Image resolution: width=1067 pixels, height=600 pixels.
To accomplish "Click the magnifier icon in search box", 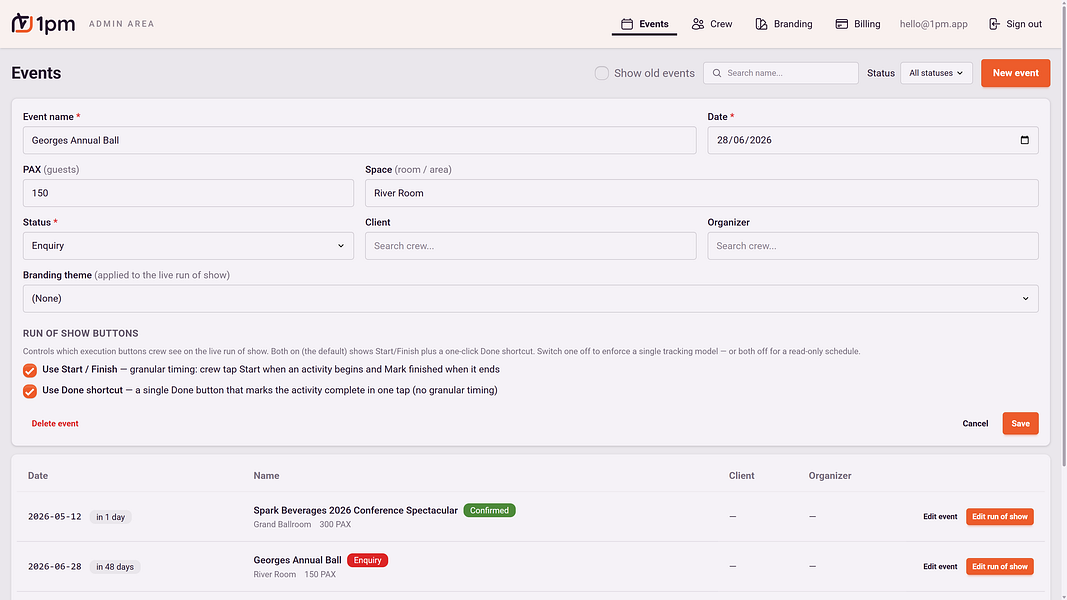I will (x=717, y=73).
